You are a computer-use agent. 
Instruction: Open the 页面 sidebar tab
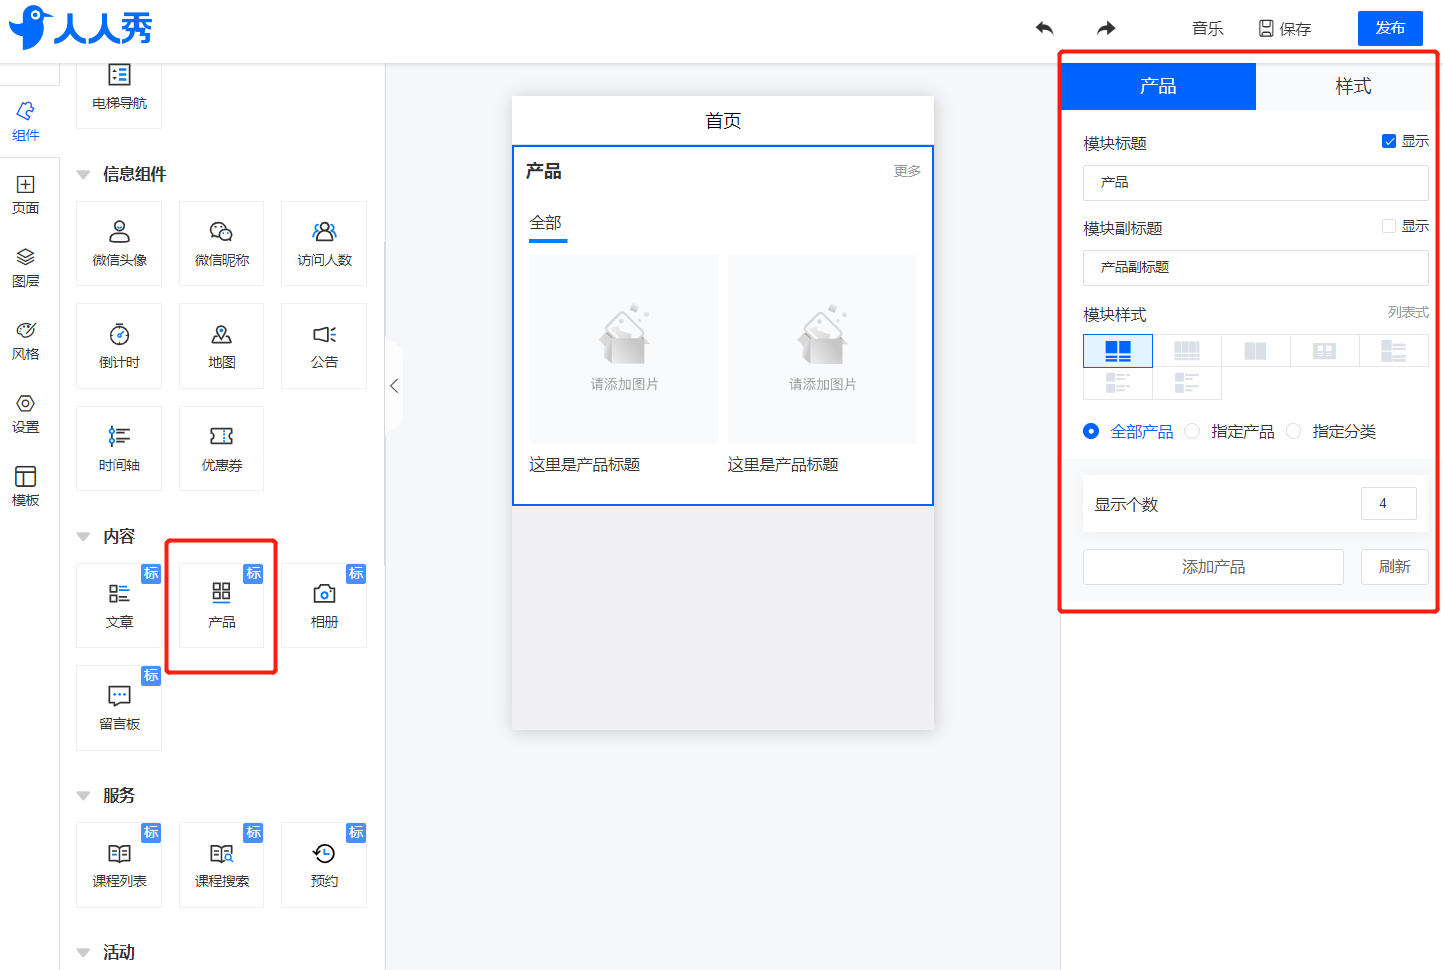(x=26, y=195)
